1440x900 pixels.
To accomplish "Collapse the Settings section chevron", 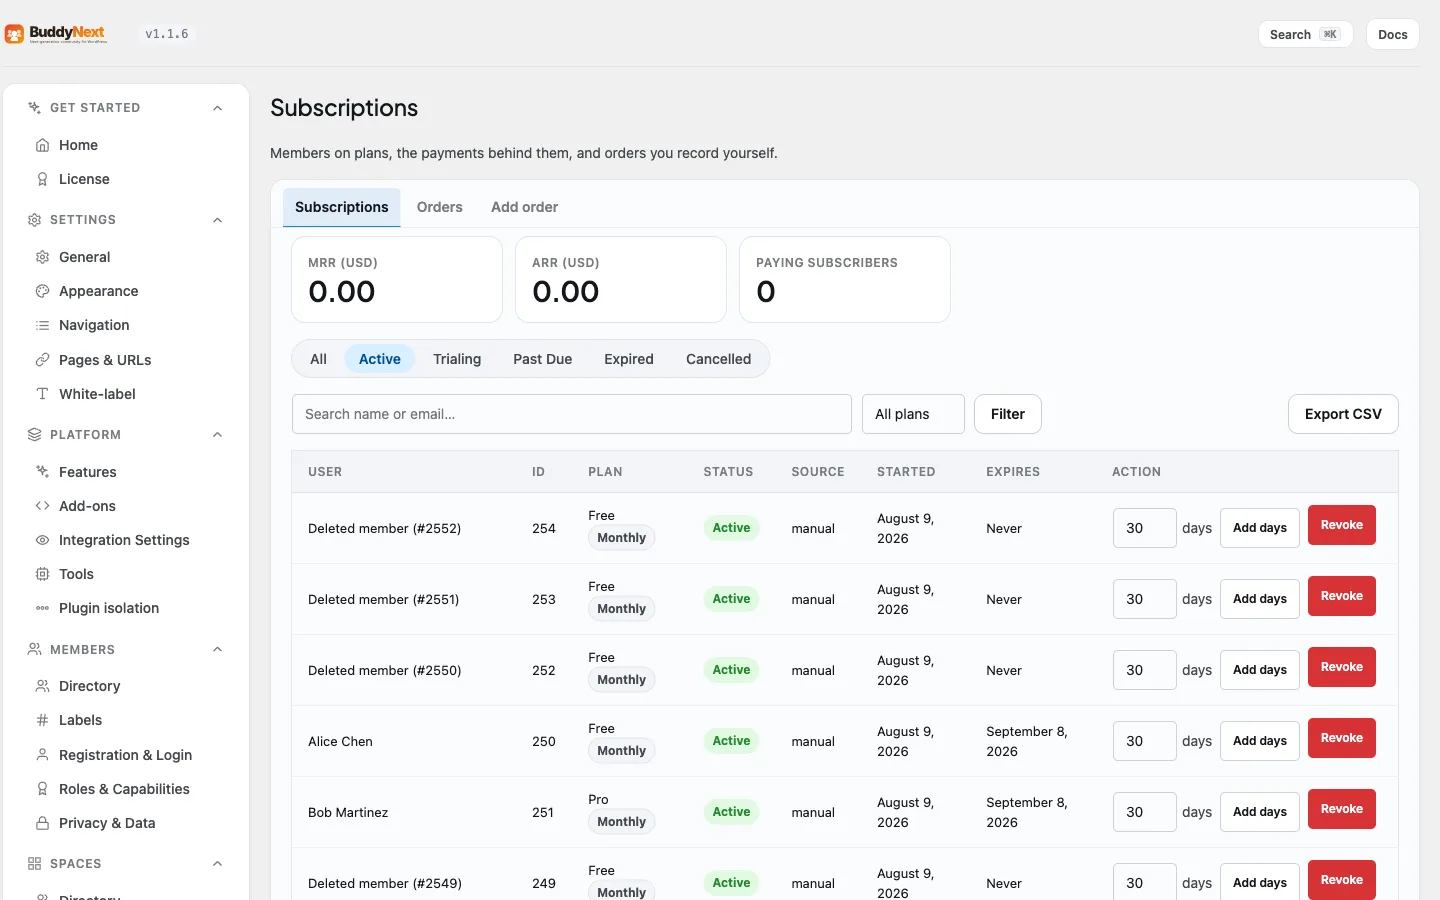I will (217, 220).
